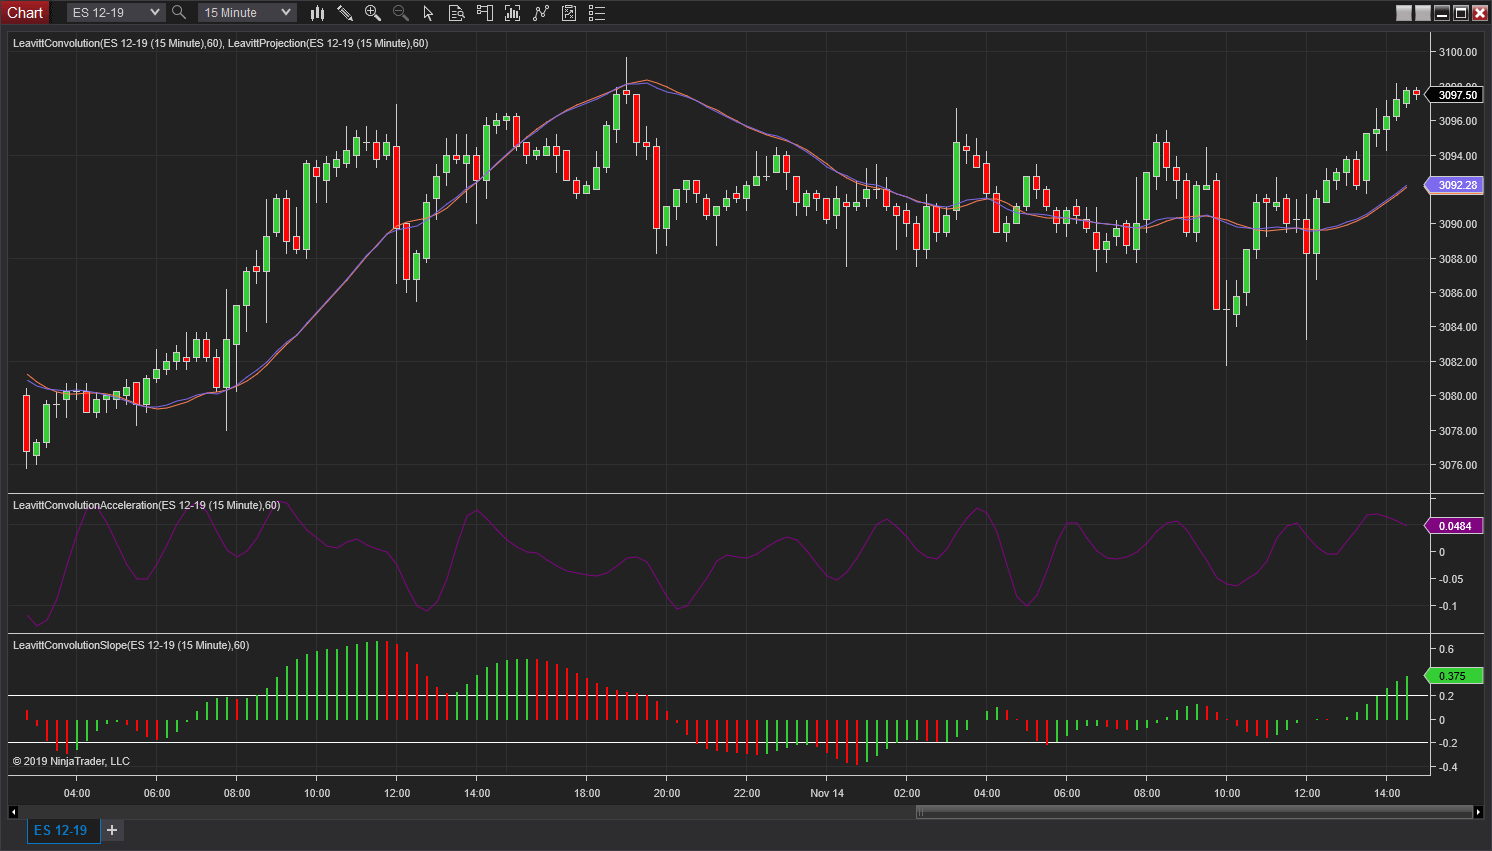Click the red Chart title label
The height and width of the screenshot is (851, 1492).
coord(25,12)
